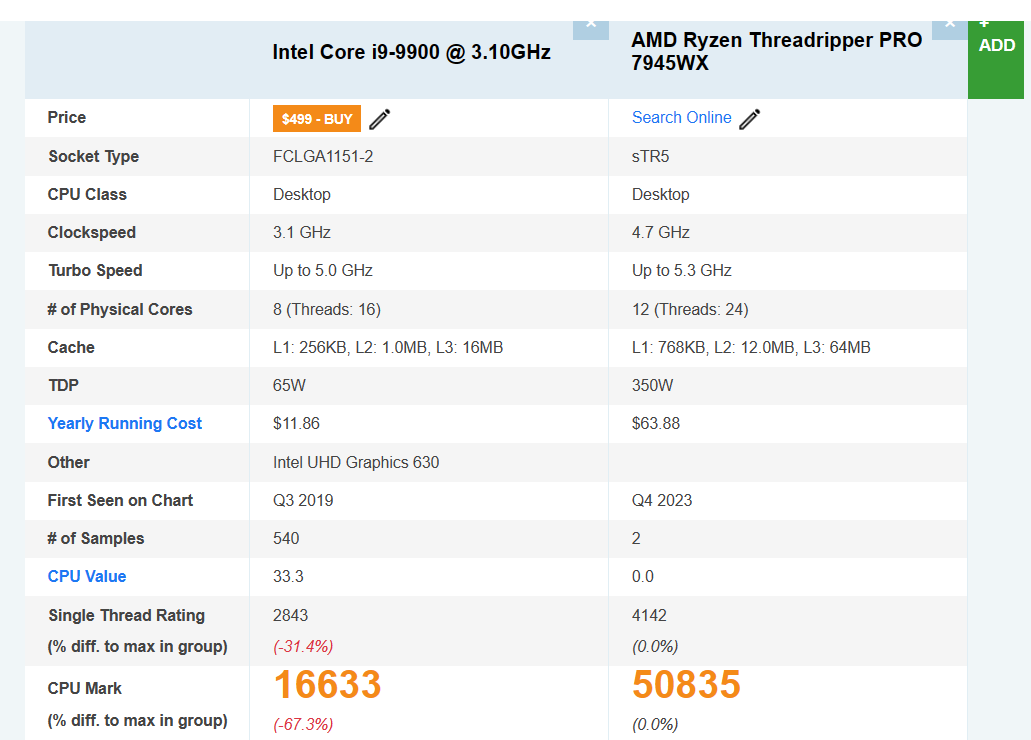Remove the AMD Threadripper PRO 7945WX column
Image resolution: width=1031 pixels, height=740 pixels.
tap(949, 26)
